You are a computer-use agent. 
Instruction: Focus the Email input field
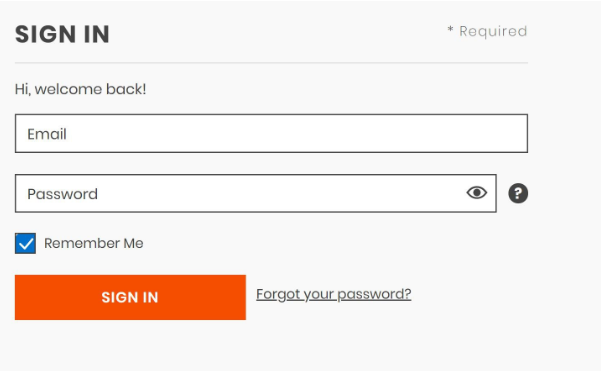point(271,133)
